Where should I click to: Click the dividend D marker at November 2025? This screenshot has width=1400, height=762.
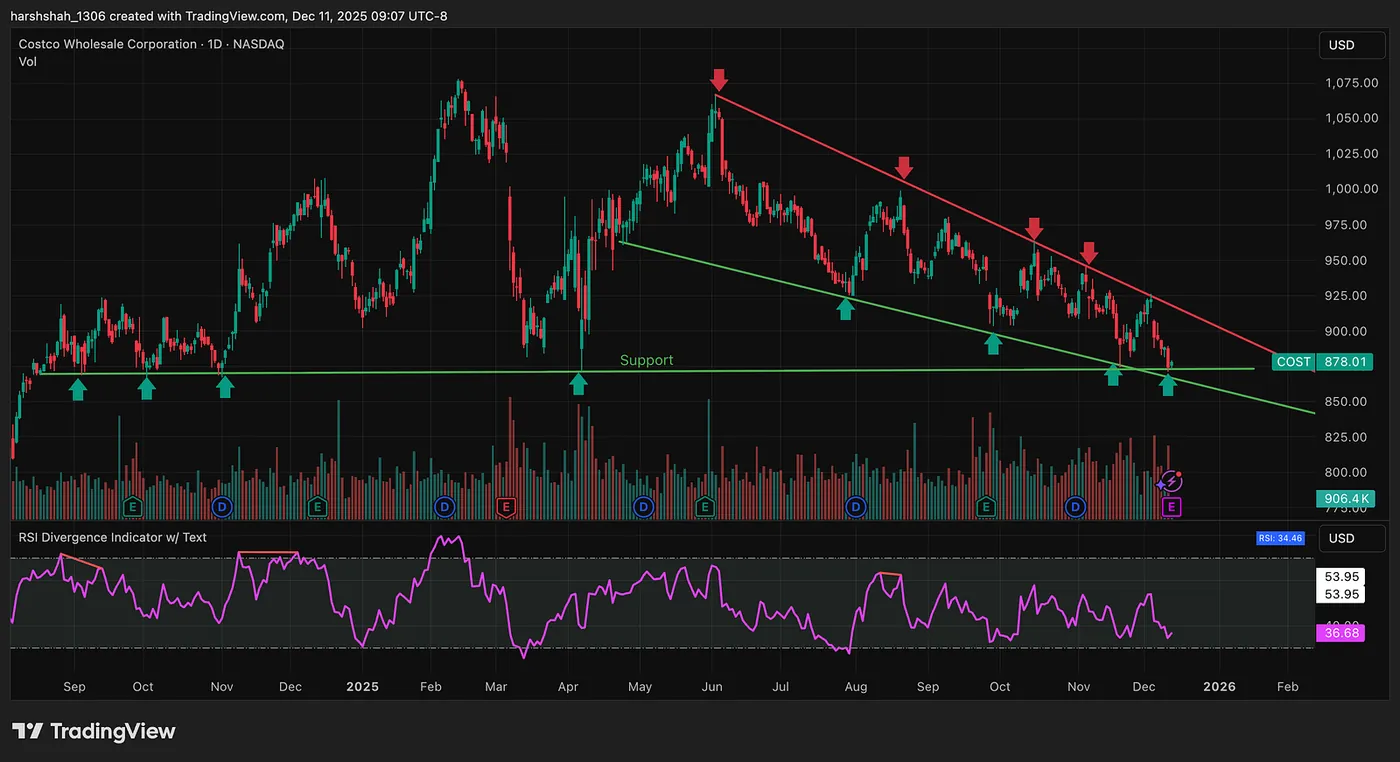[x=1076, y=508]
